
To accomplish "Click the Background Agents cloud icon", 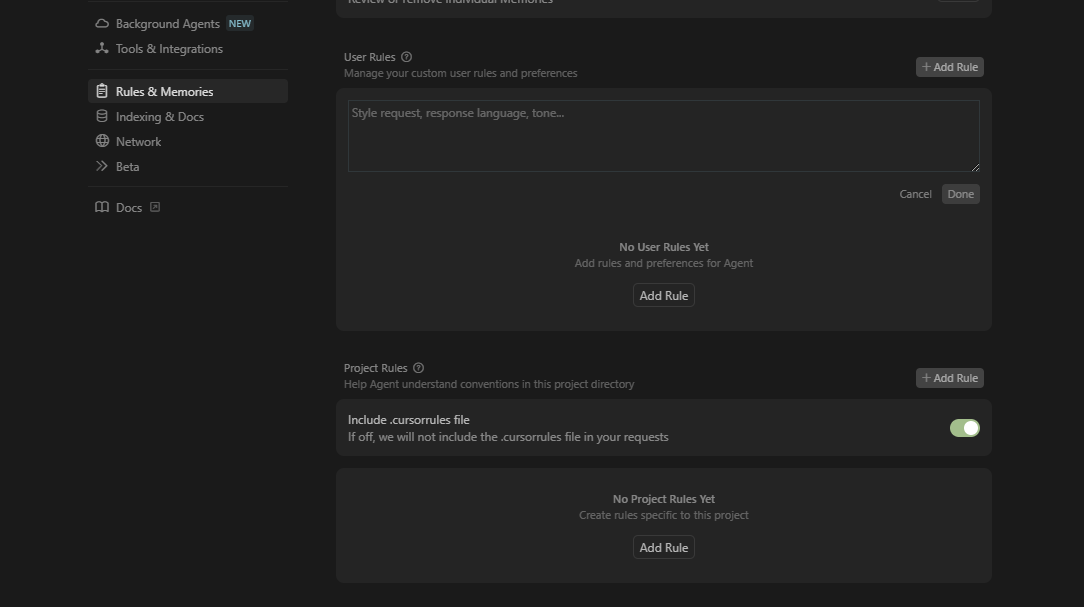I will coord(102,24).
